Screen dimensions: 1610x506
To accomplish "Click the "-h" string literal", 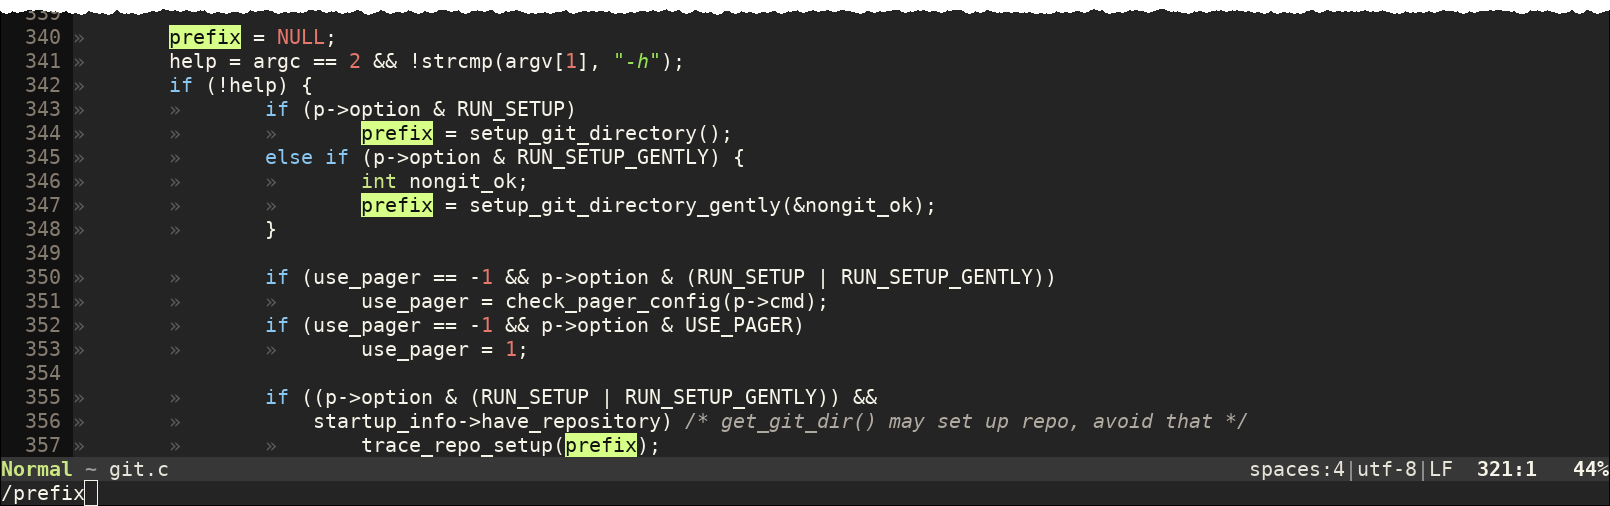I will click(637, 61).
